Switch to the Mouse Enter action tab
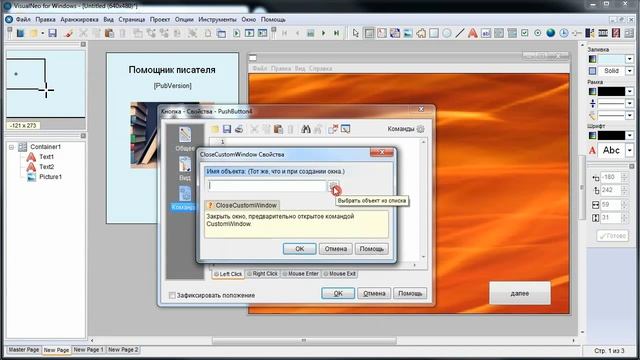 click(301, 274)
